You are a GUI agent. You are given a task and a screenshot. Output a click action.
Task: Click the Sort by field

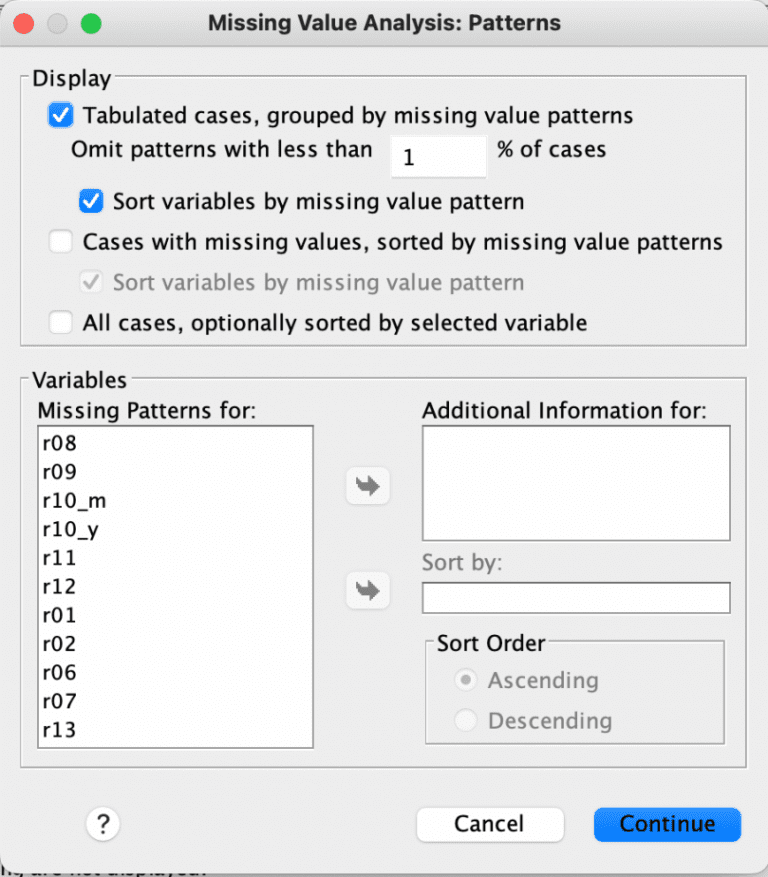[x=576, y=597]
